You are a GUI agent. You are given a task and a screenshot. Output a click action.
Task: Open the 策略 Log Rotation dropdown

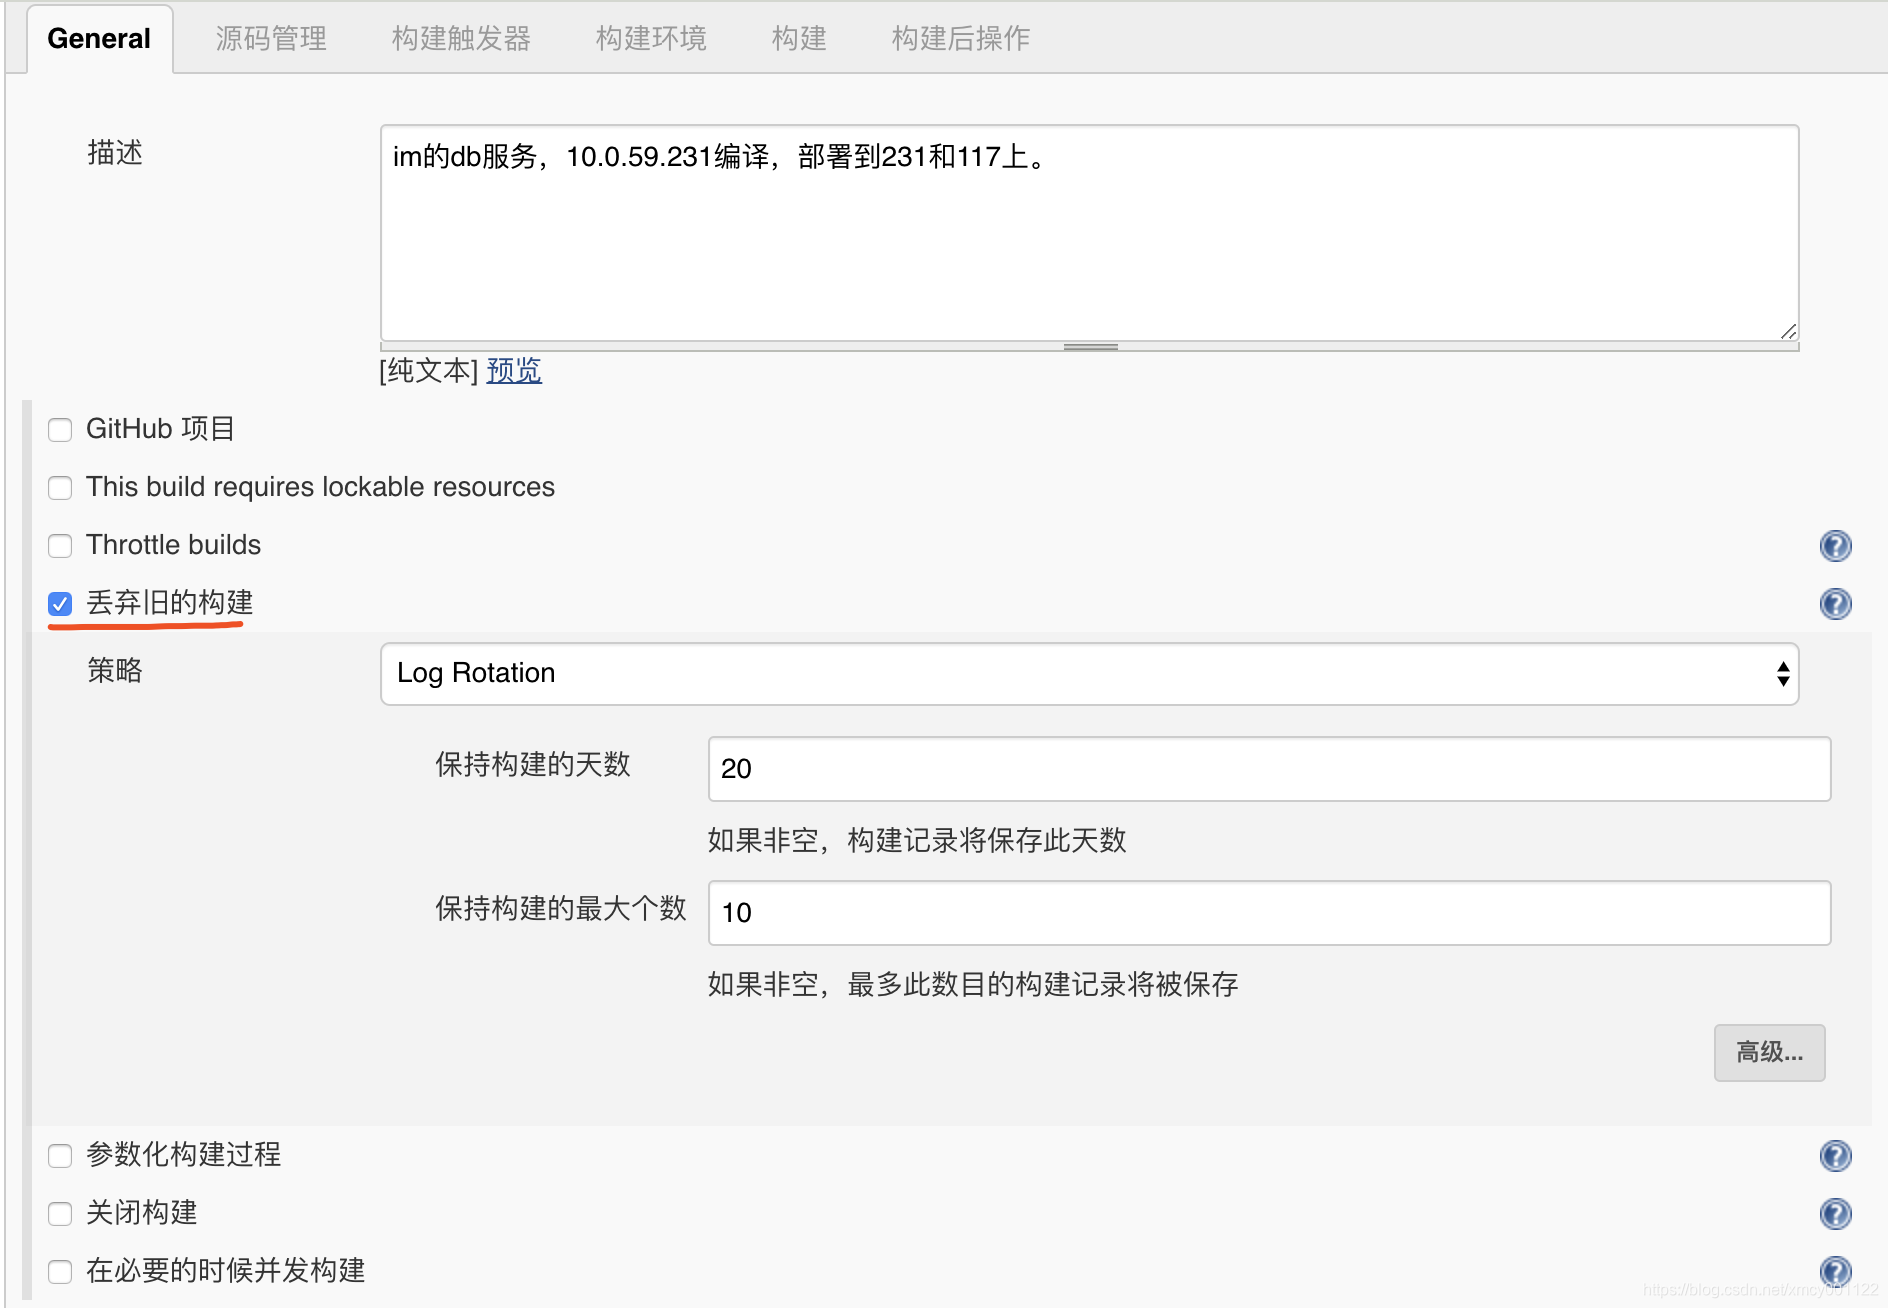click(1089, 674)
